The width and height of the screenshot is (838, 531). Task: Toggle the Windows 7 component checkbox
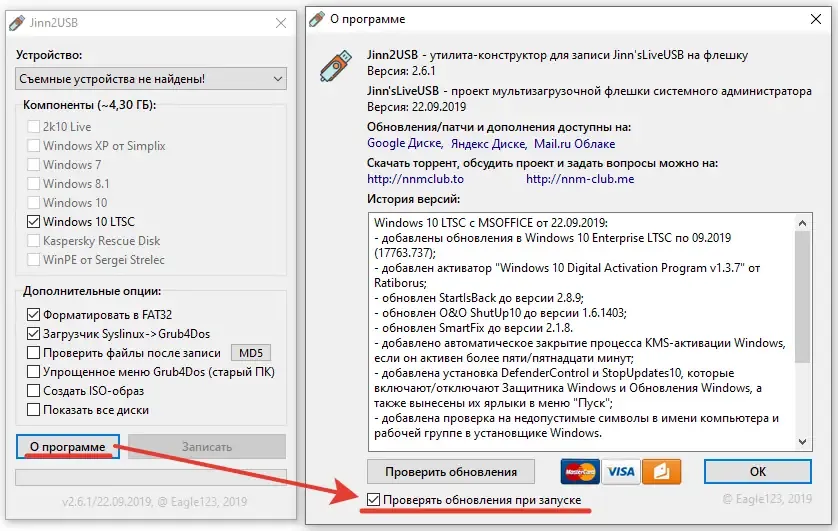point(33,165)
